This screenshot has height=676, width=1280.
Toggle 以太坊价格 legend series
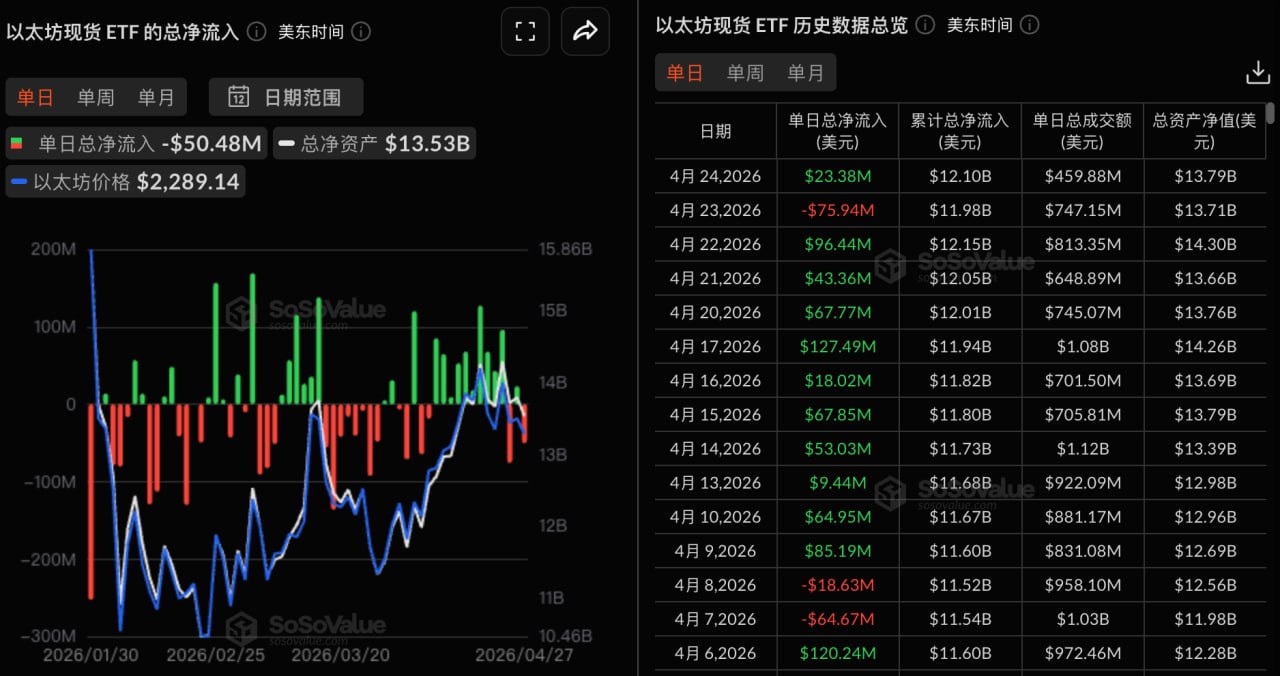(x=125, y=182)
